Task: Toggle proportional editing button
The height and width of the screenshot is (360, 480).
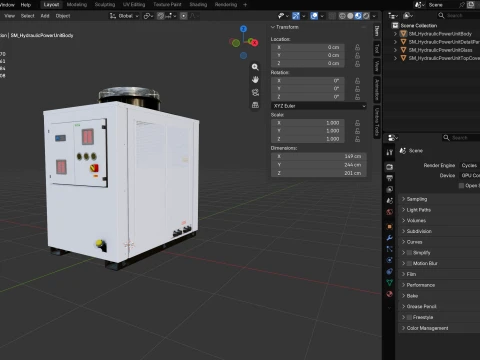Action: coord(184,16)
